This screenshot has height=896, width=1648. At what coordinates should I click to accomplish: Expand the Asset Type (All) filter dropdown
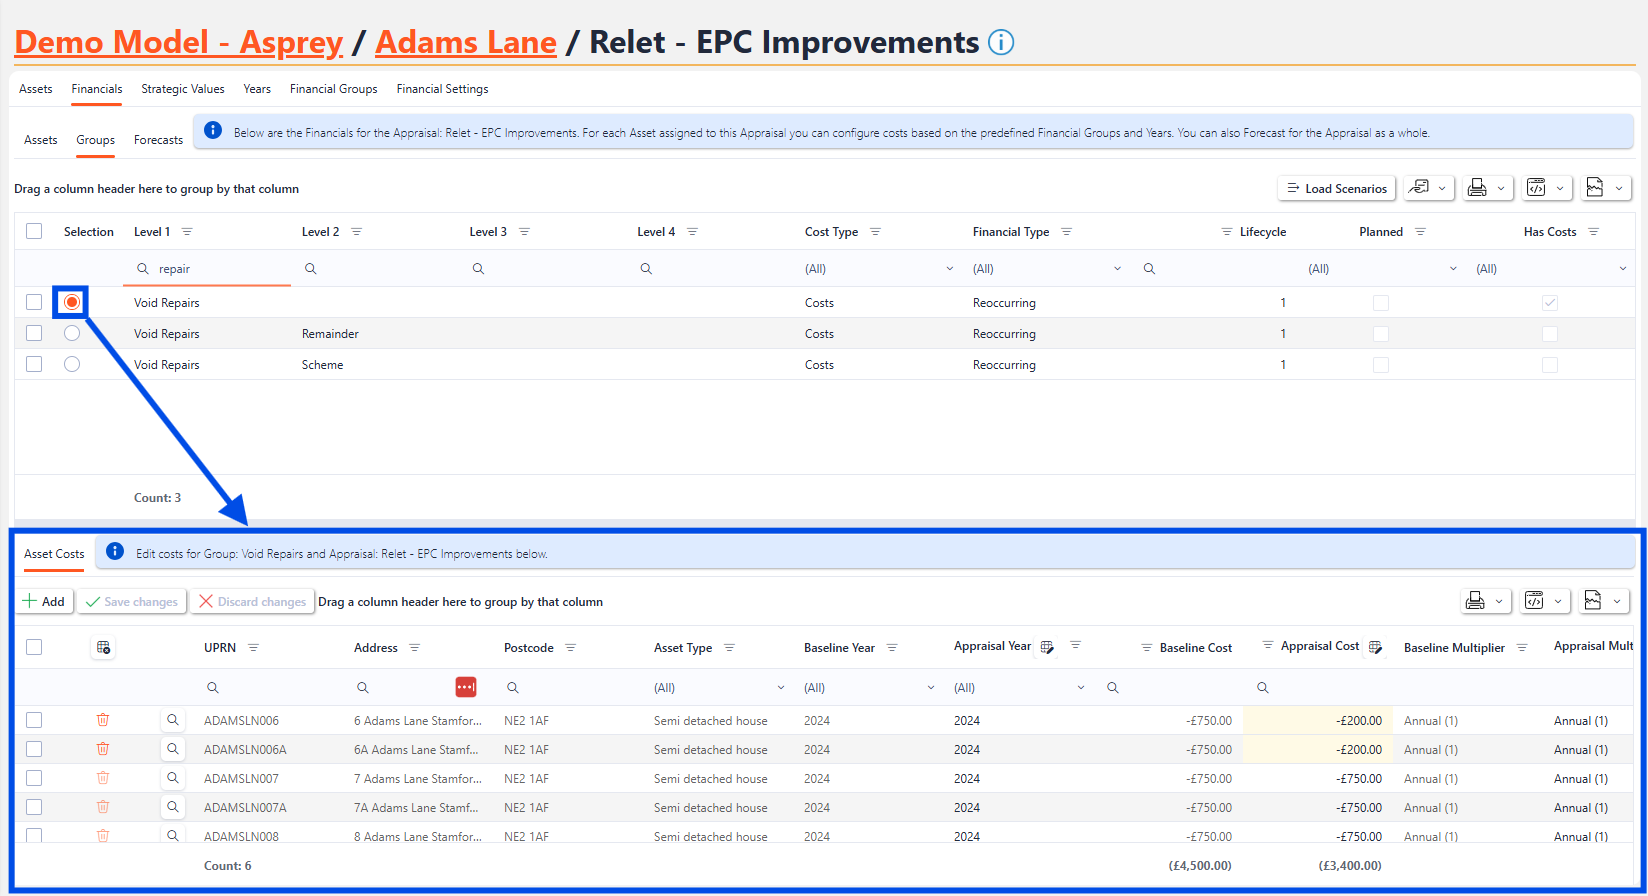[x=780, y=688]
